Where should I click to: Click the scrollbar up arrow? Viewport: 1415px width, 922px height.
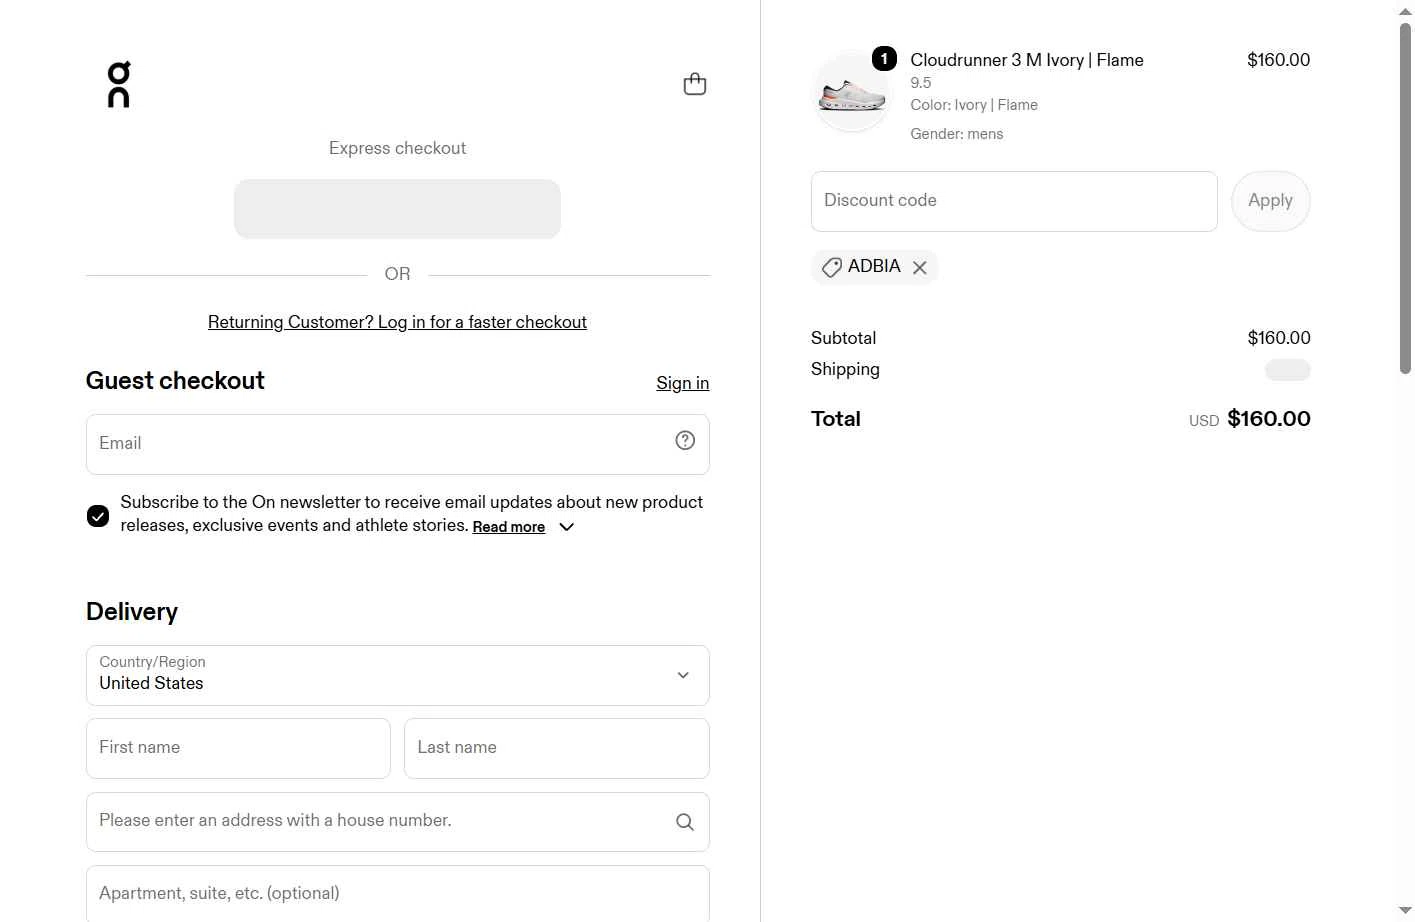(x=1405, y=10)
